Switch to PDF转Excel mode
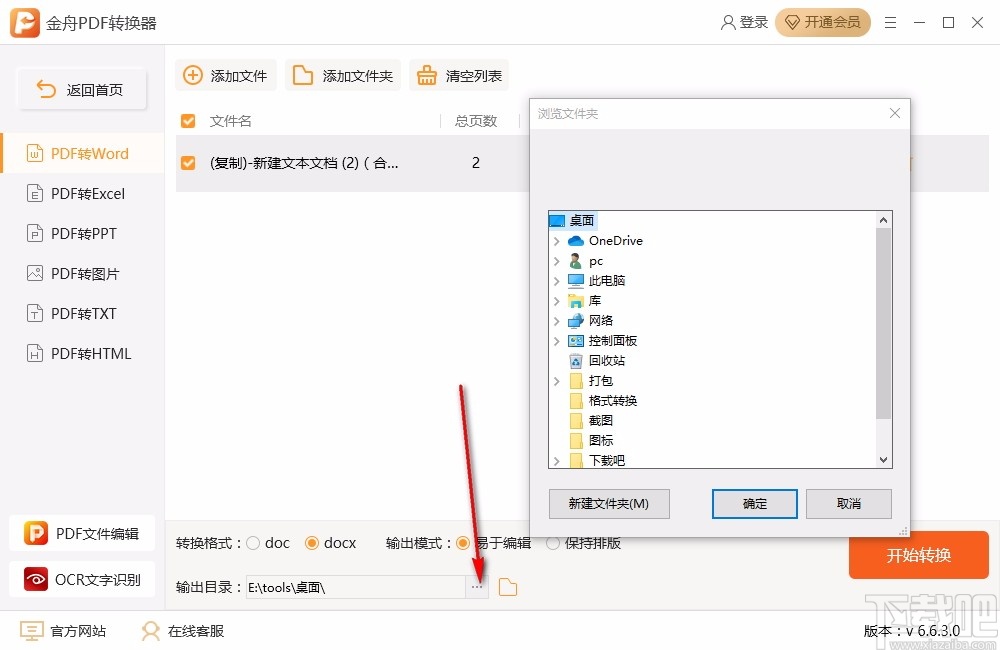The width and height of the screenshot is (1000, 650). (x=82, y=193)
